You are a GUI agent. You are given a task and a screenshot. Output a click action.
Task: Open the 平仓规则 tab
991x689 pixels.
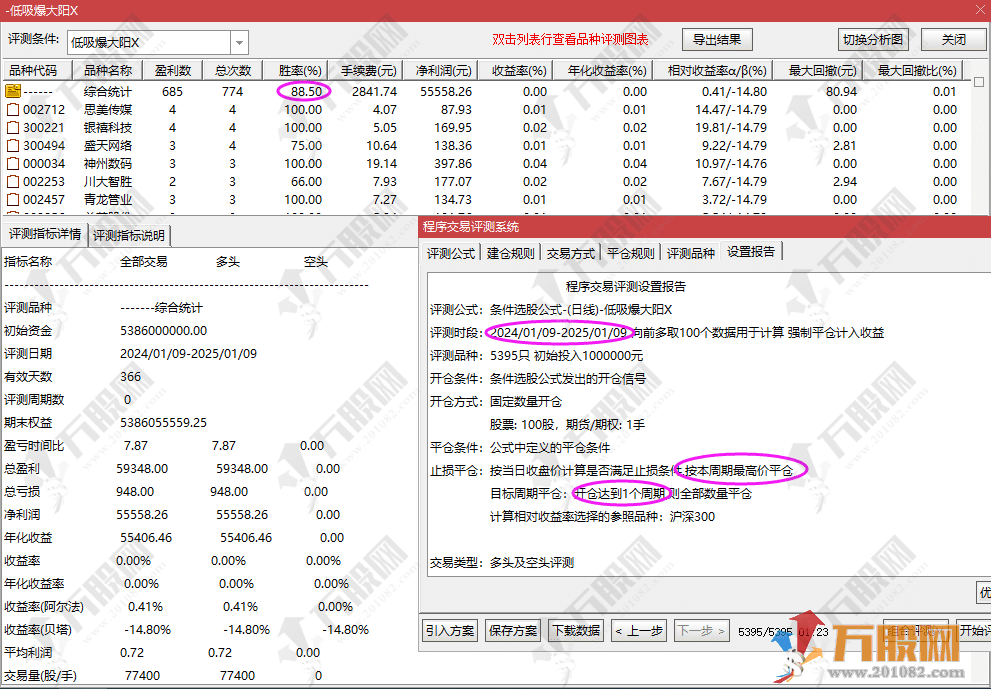[631, 253]
